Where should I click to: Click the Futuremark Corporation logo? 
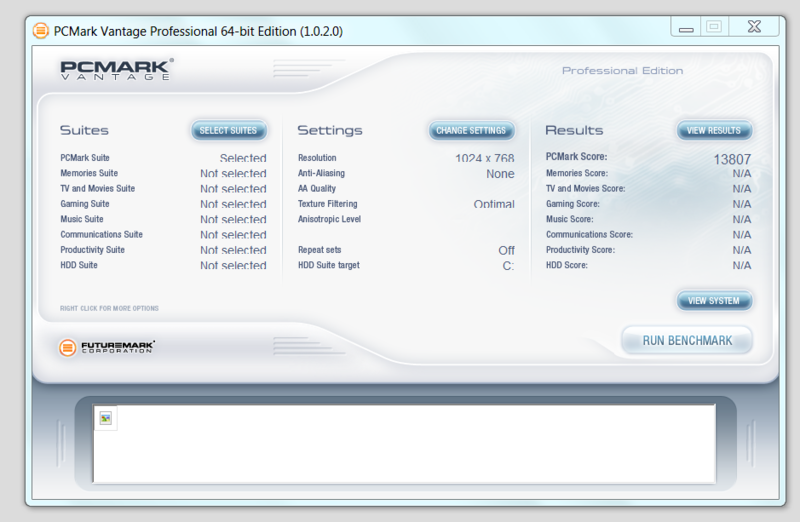[107, 347]
